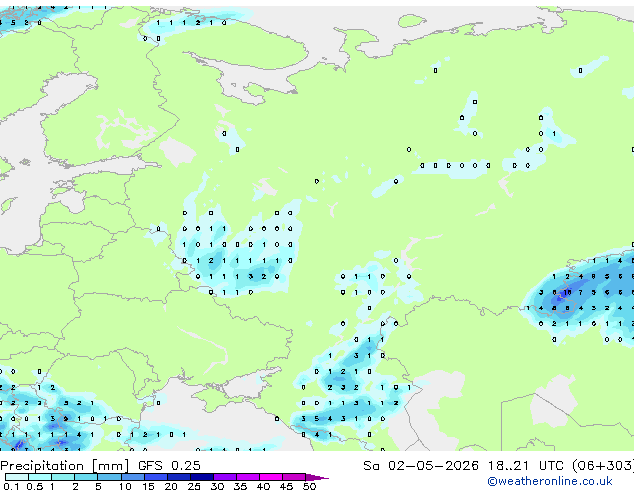This screenshot has height=490, width=634.
Task: Click the legend's pointed end above 50 mm
Action: [317, 477]
